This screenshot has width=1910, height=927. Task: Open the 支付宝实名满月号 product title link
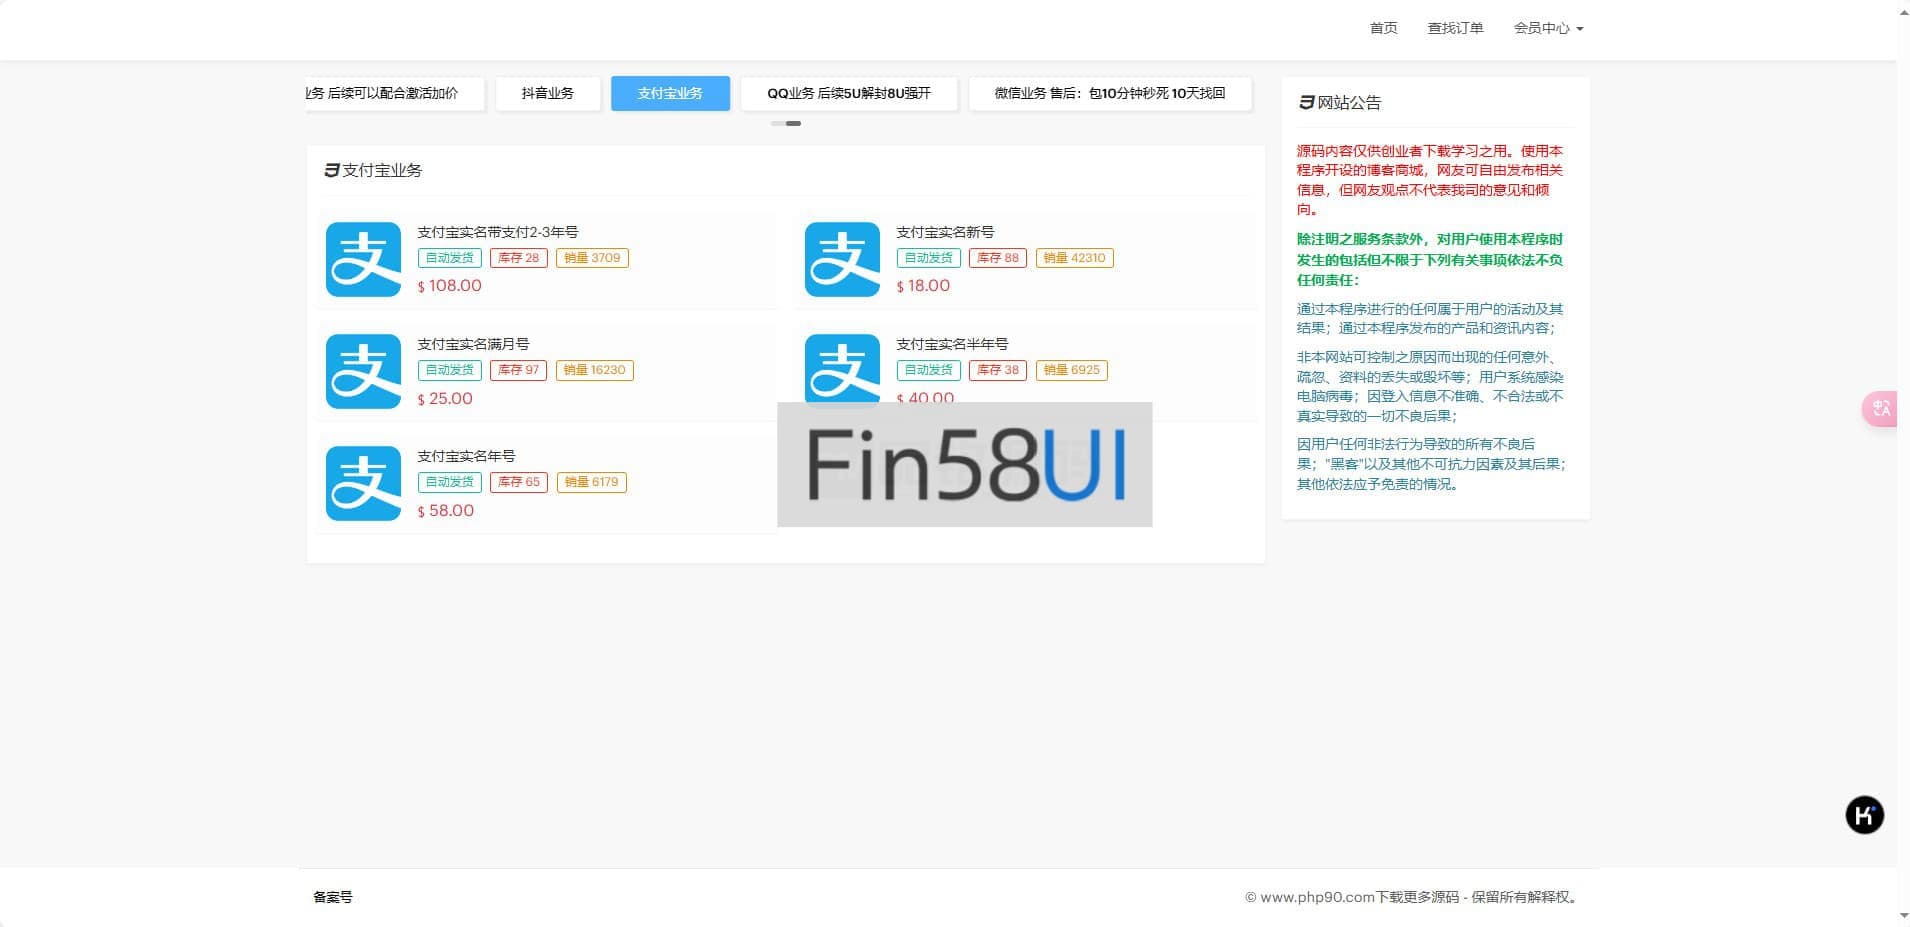473,344
